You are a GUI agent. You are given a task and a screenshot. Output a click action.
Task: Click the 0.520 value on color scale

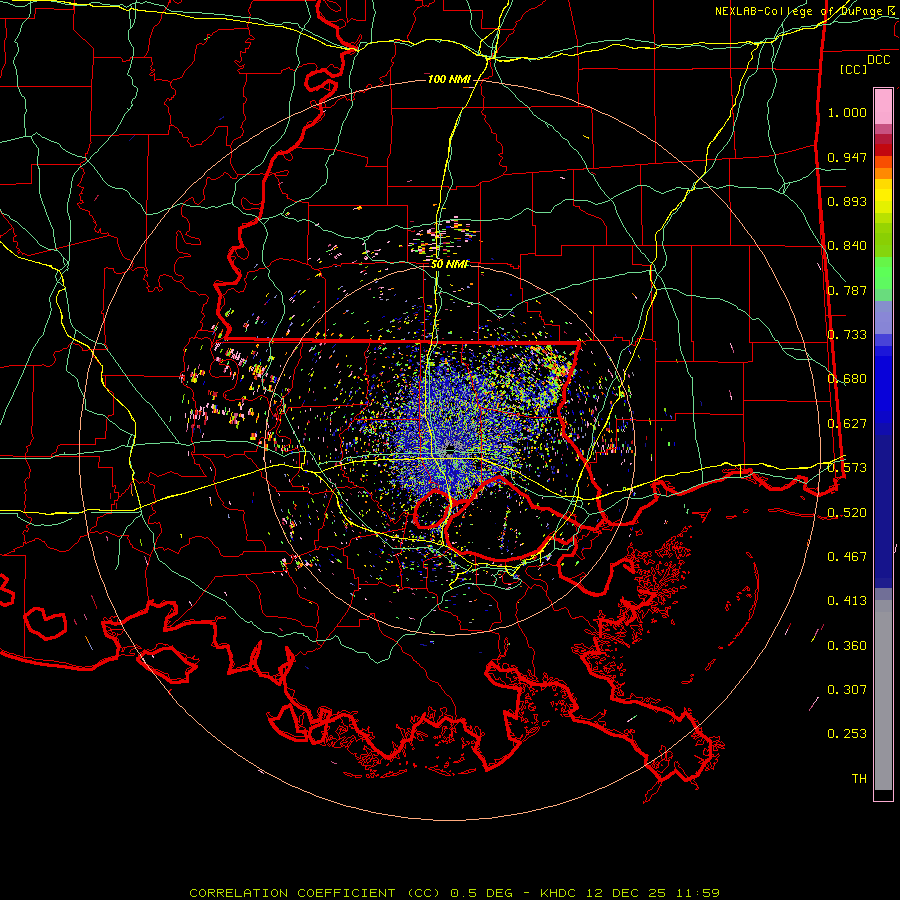coord(847,513)
